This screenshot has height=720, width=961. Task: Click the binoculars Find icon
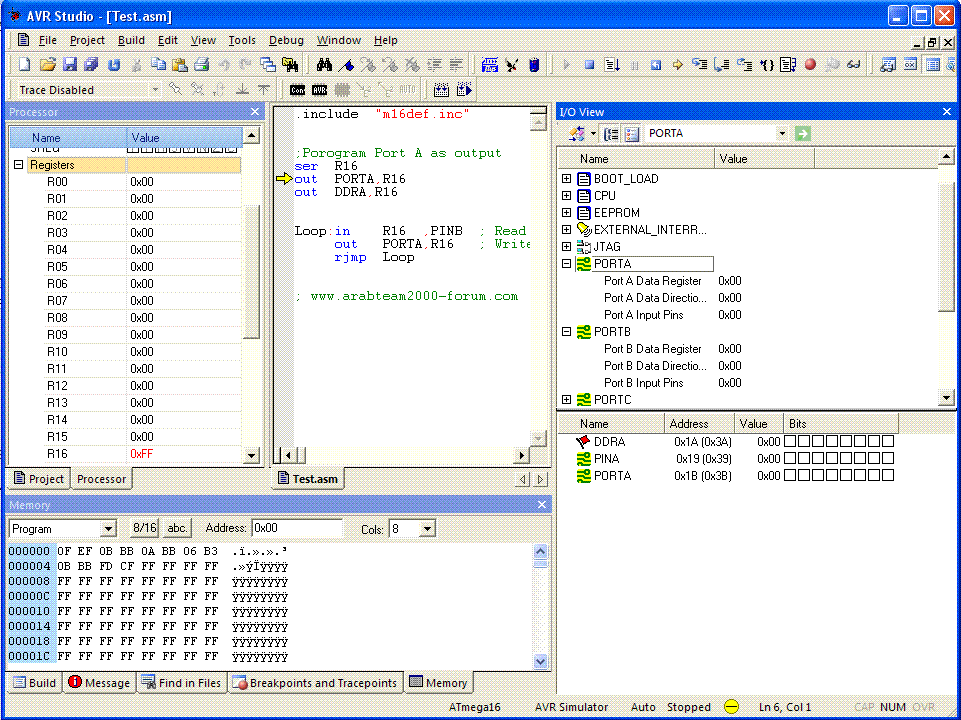(x=324, y=64)
